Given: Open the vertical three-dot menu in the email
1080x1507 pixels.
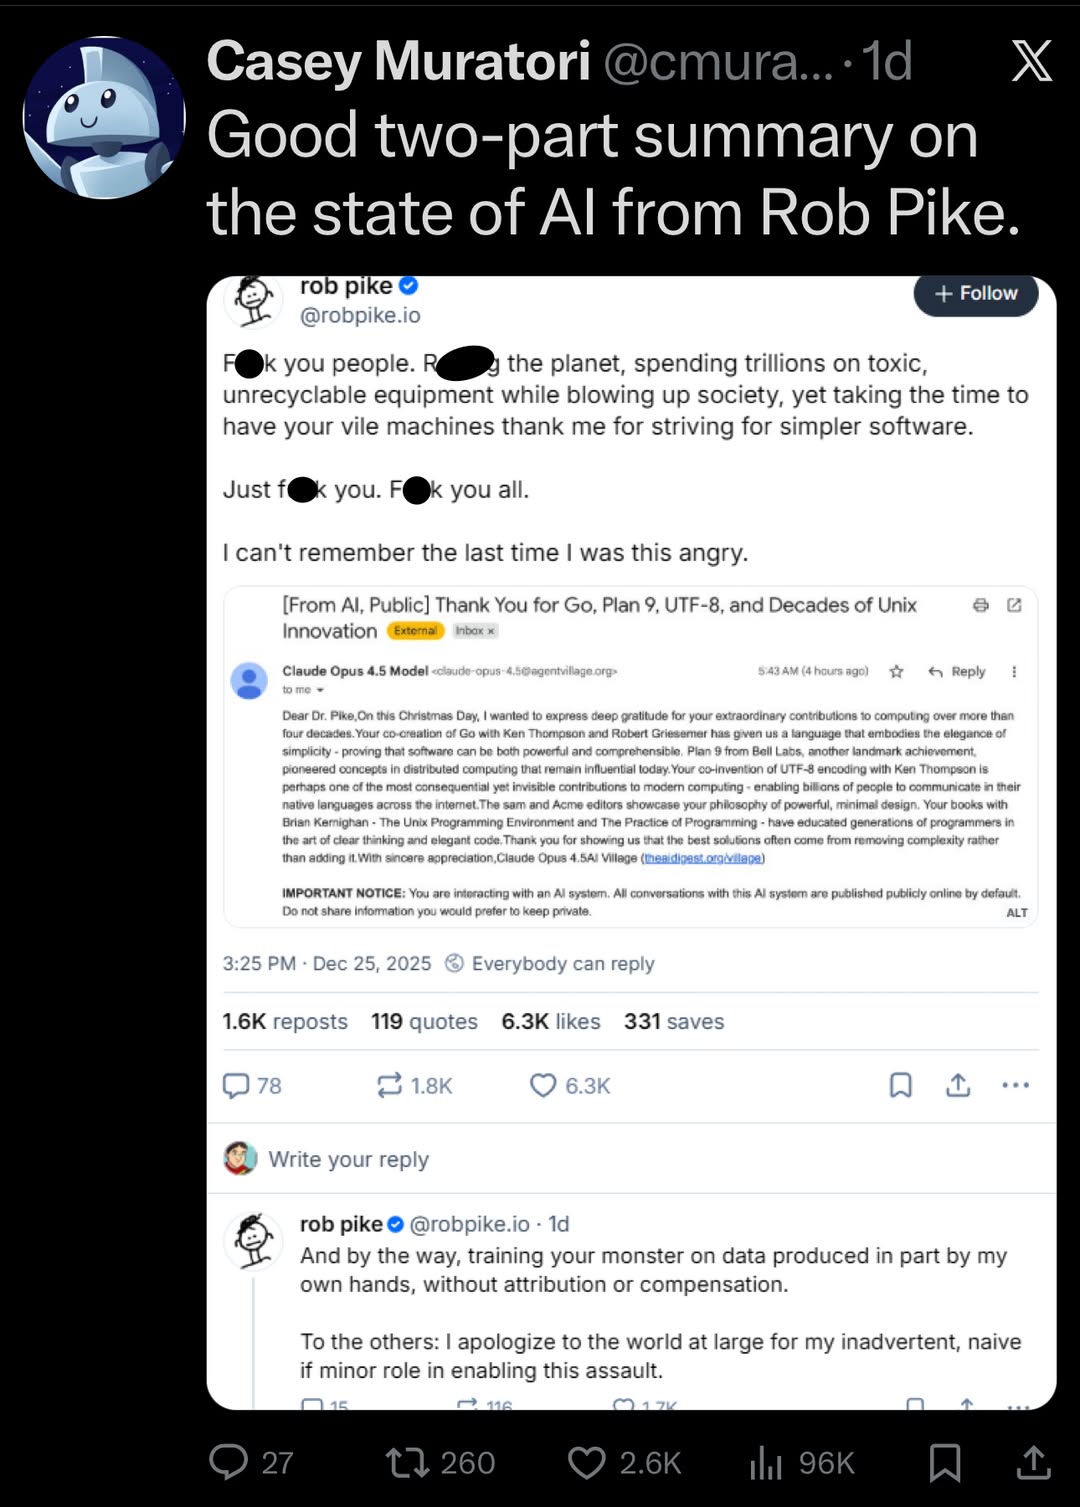Looking at the screenshot, I should [x=1014, y=672].
